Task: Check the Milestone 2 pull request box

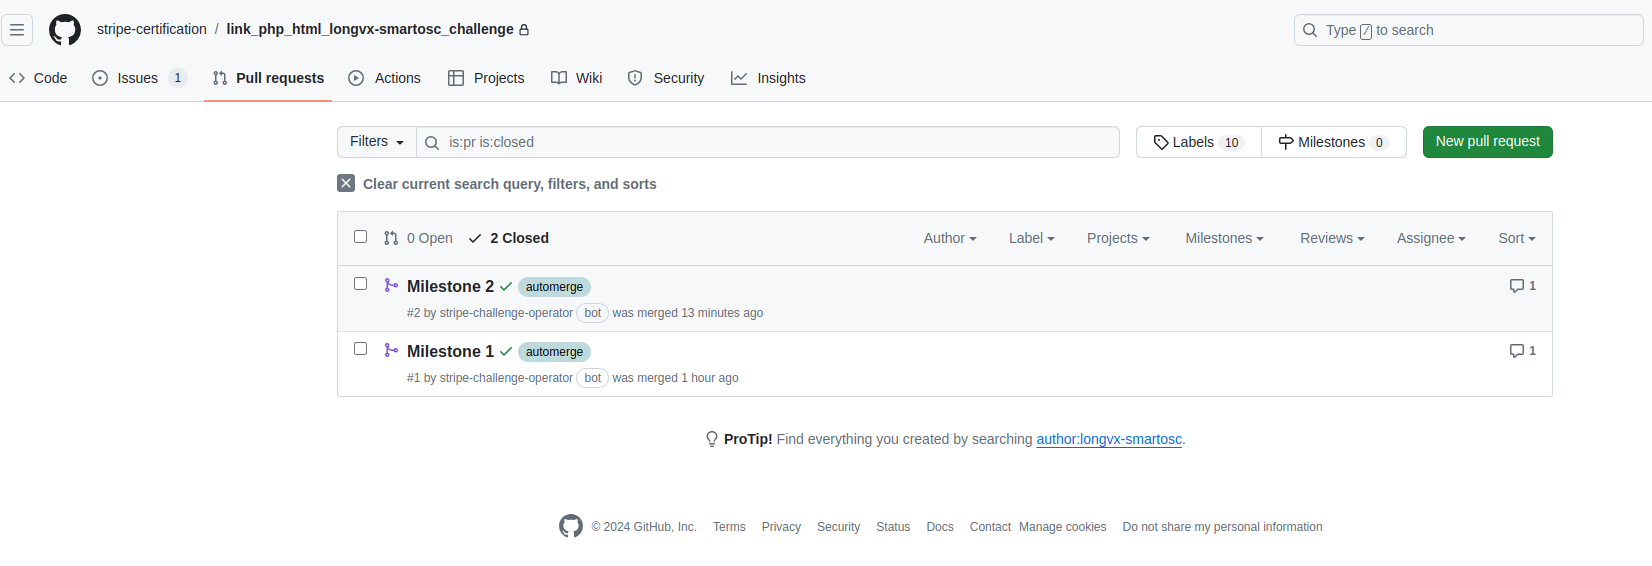Action: tap(361, 284)
